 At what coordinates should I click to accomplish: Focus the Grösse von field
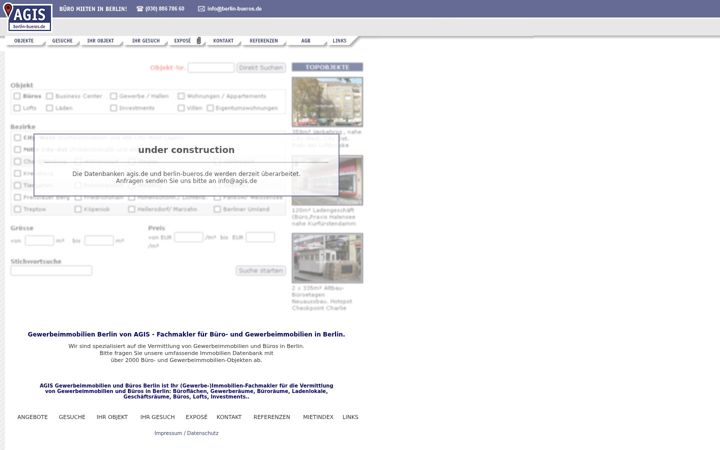tap(39, 240)
